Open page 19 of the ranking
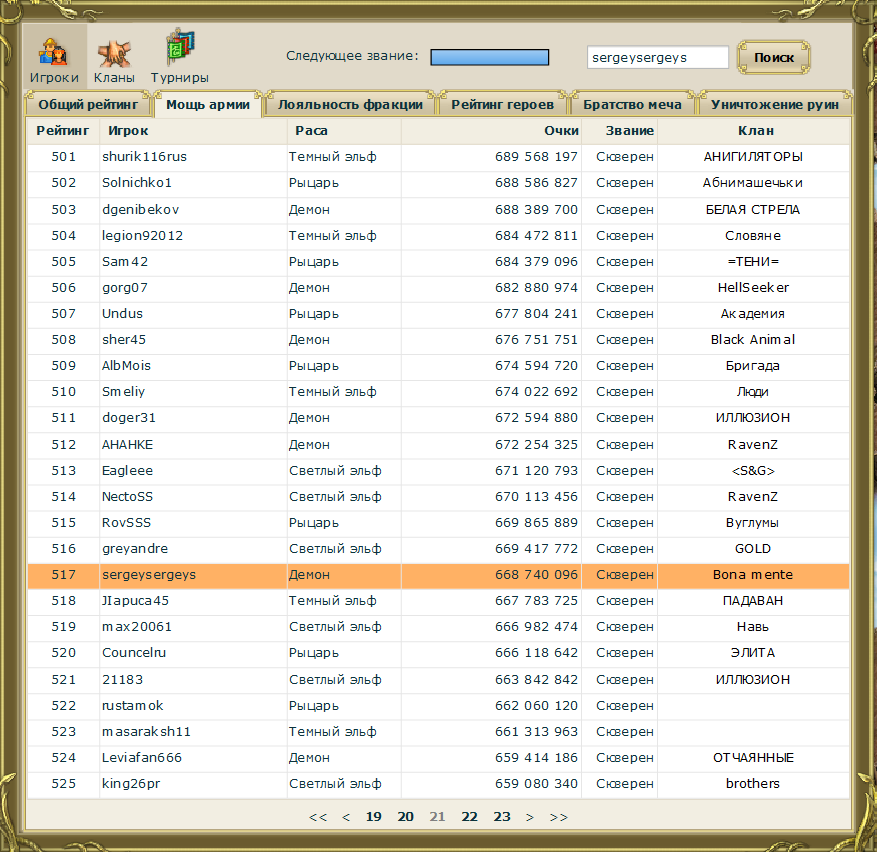 click(373, 817)
